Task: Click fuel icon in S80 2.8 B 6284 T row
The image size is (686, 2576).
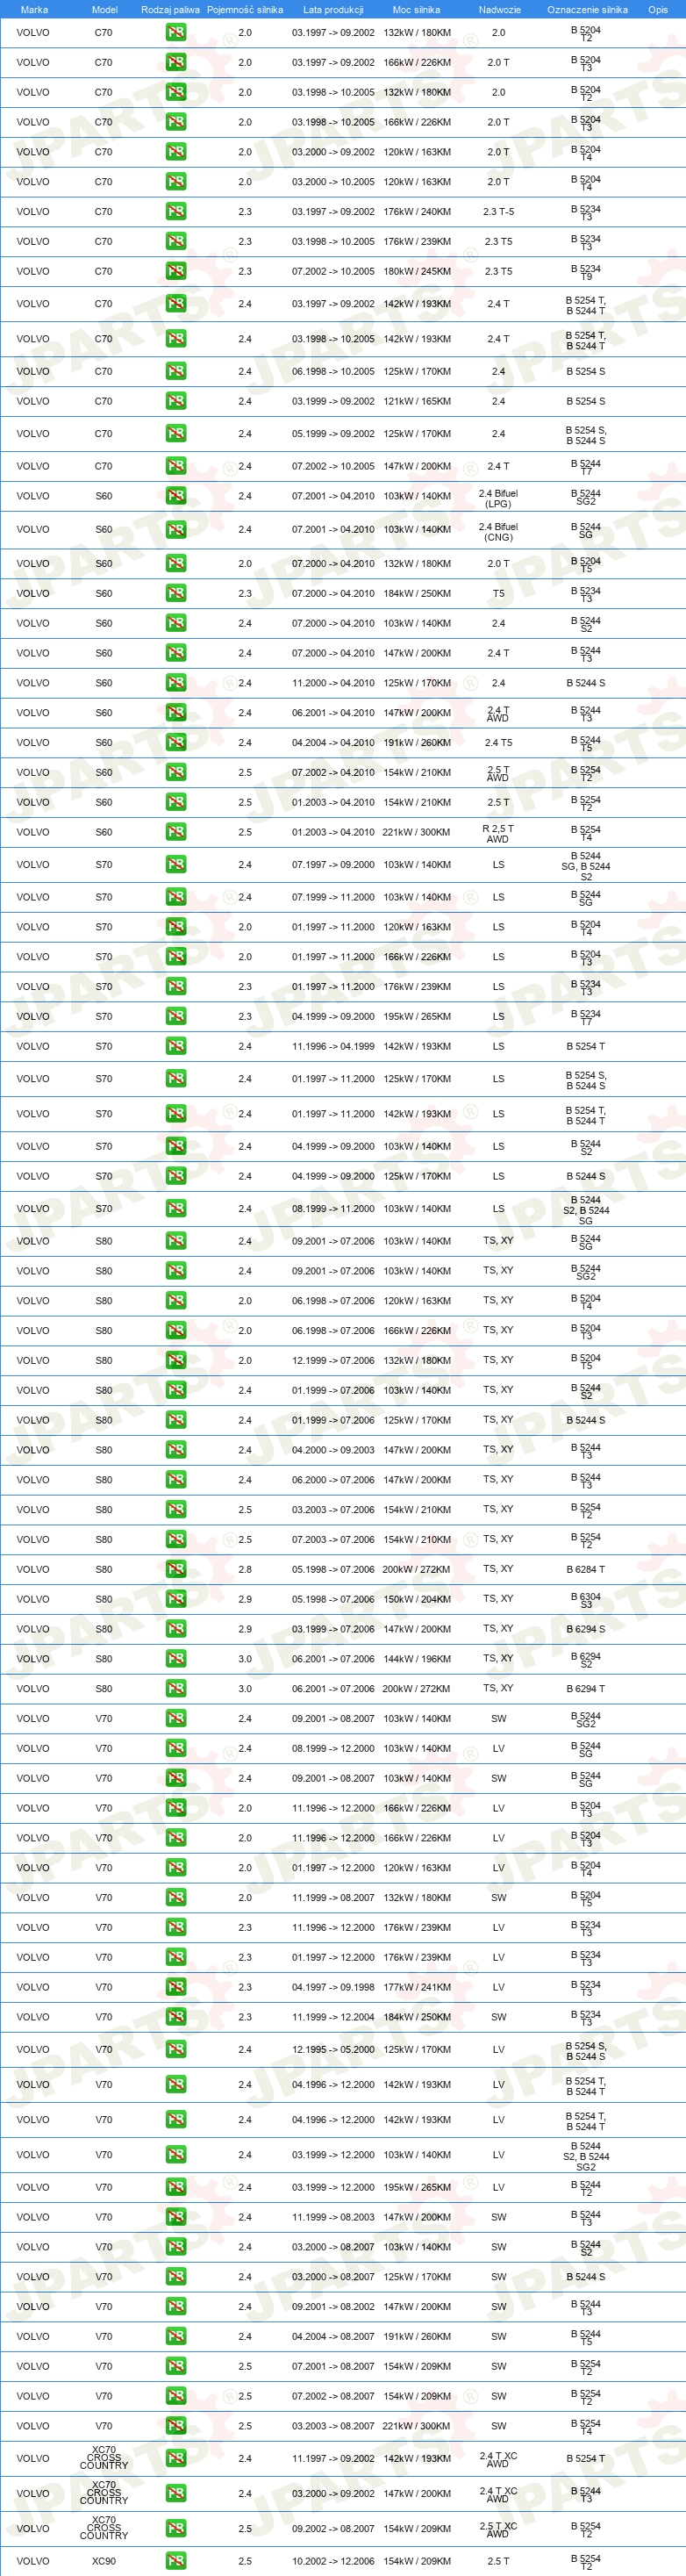Action: point(176,1569)
